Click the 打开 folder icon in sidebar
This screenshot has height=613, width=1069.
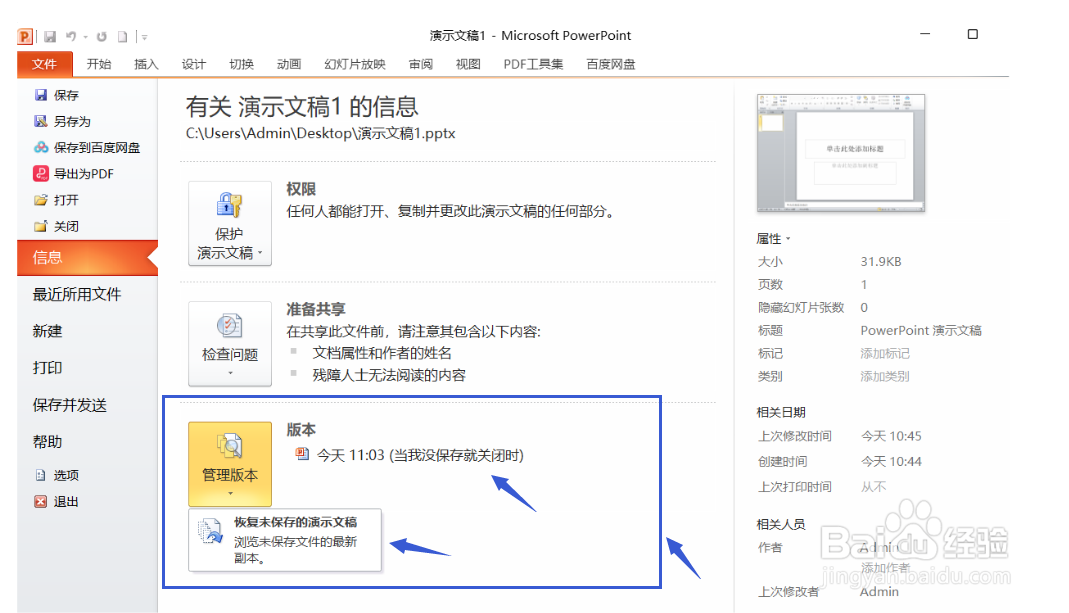41,200
